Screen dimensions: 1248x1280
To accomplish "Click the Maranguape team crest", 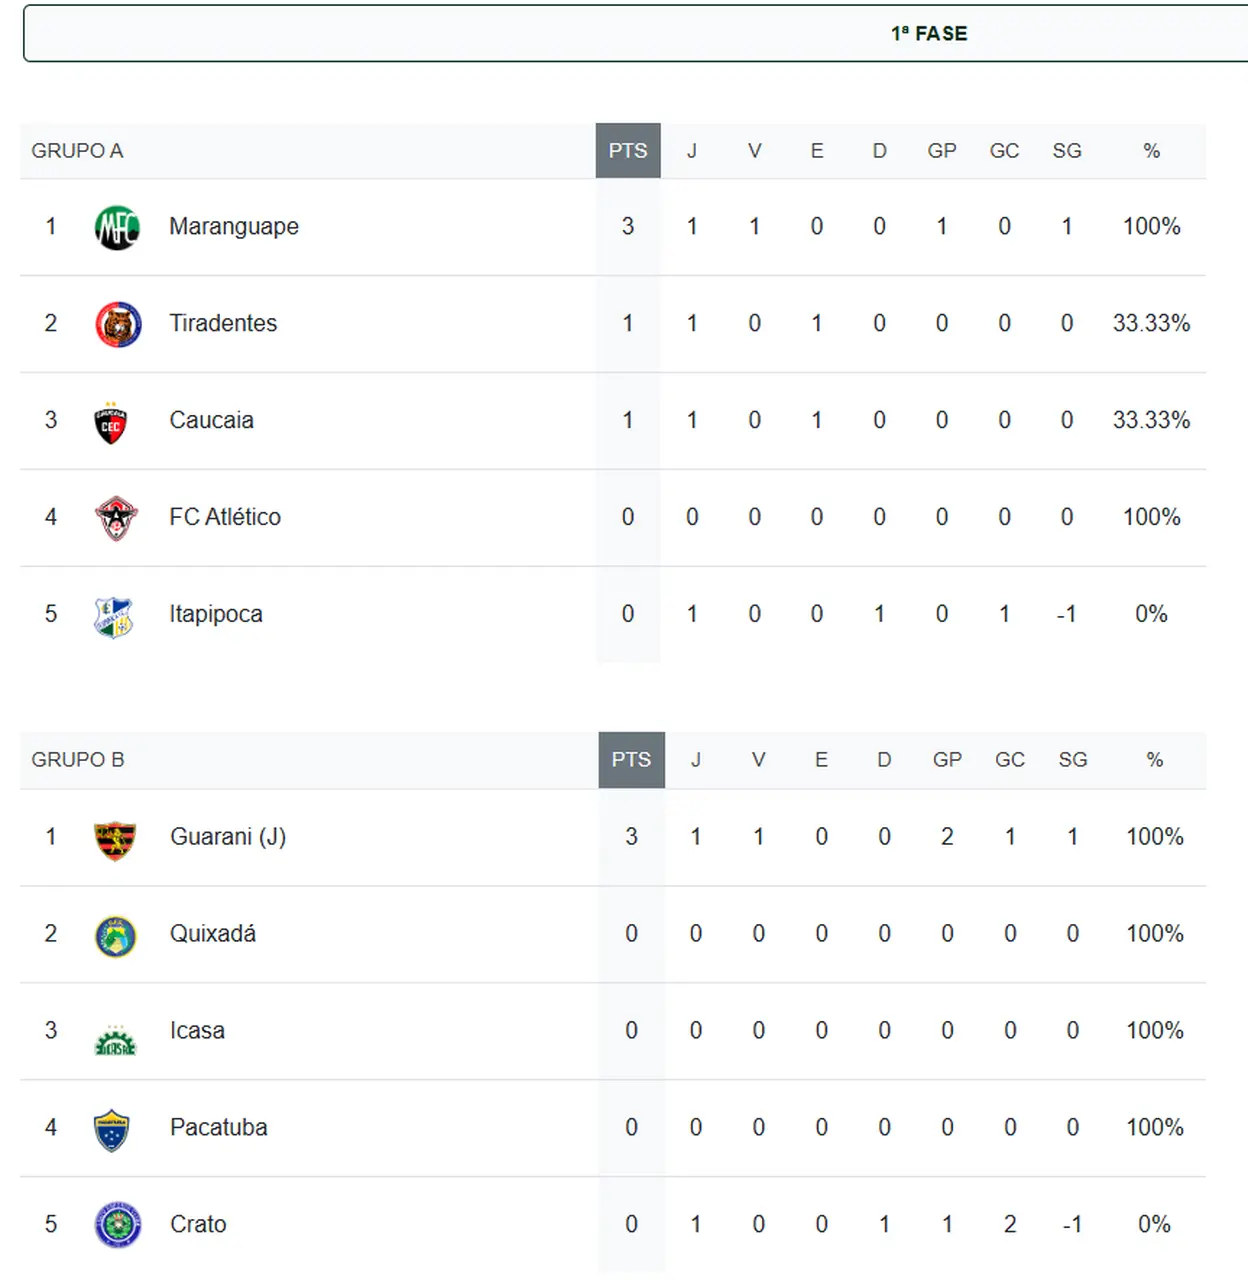I will point(117,227).
